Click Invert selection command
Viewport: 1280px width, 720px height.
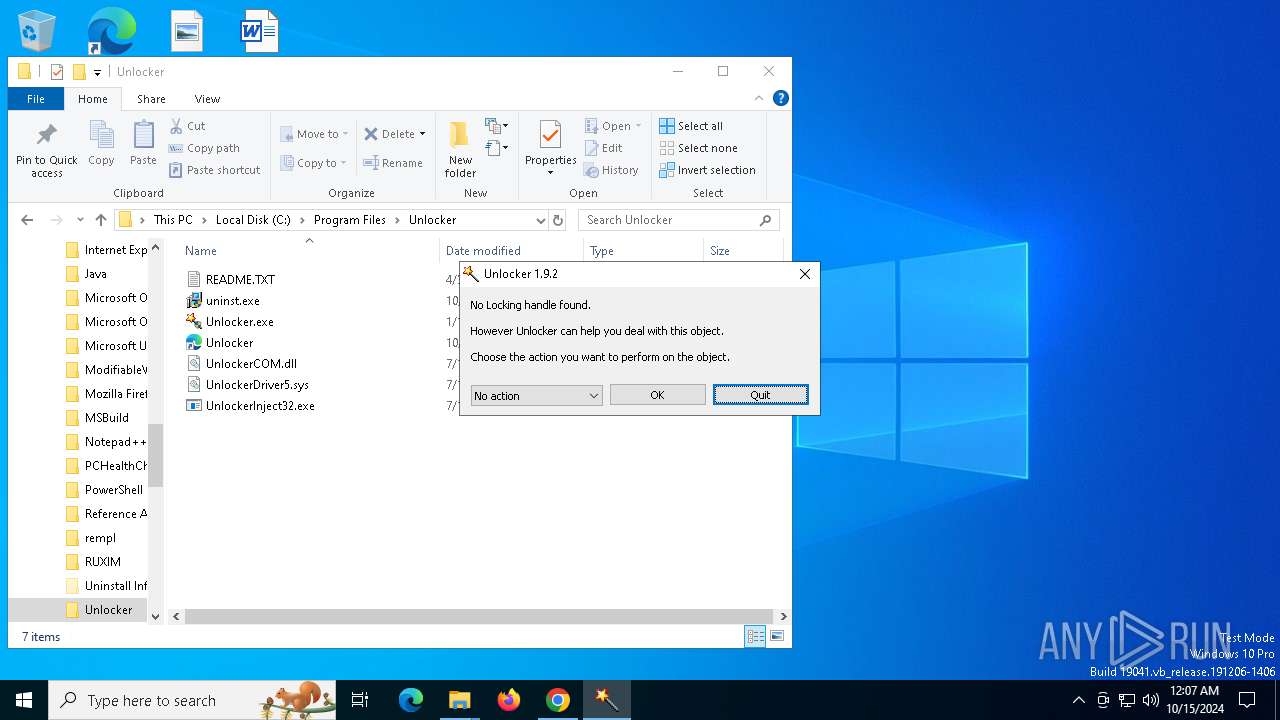pyautogui.click(x=707, y=170)
